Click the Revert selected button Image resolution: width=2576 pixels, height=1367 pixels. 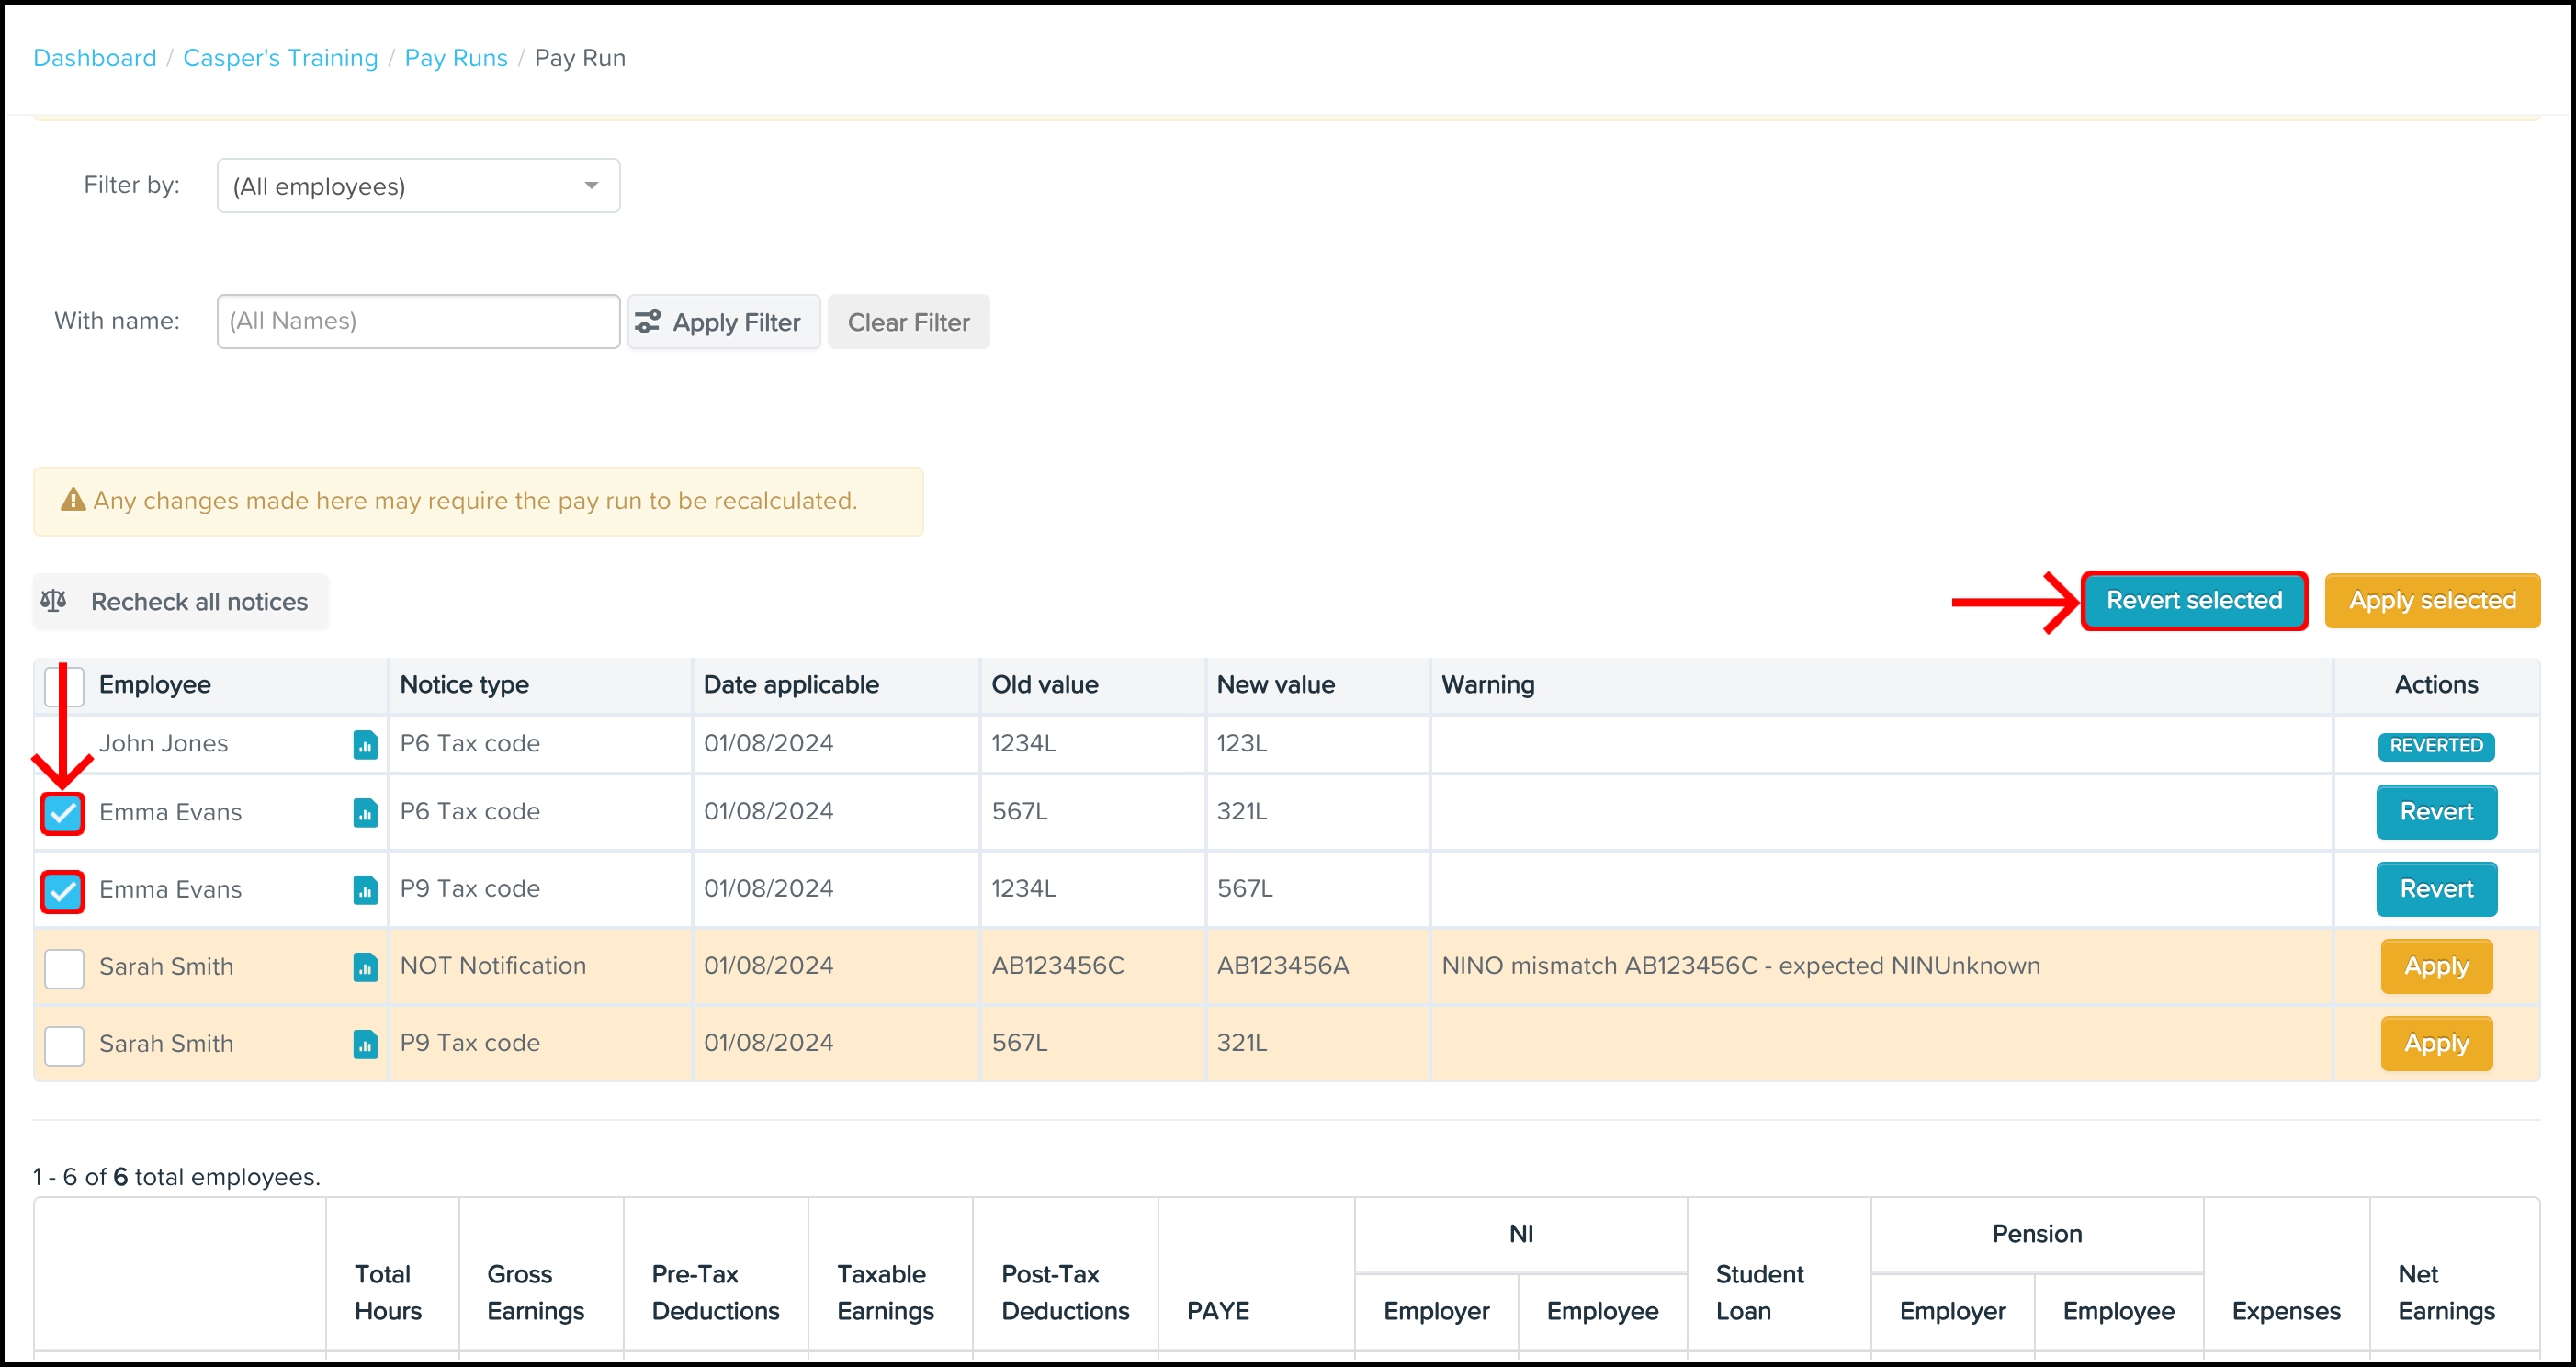pyautogui.click(x=2194, y=601)
